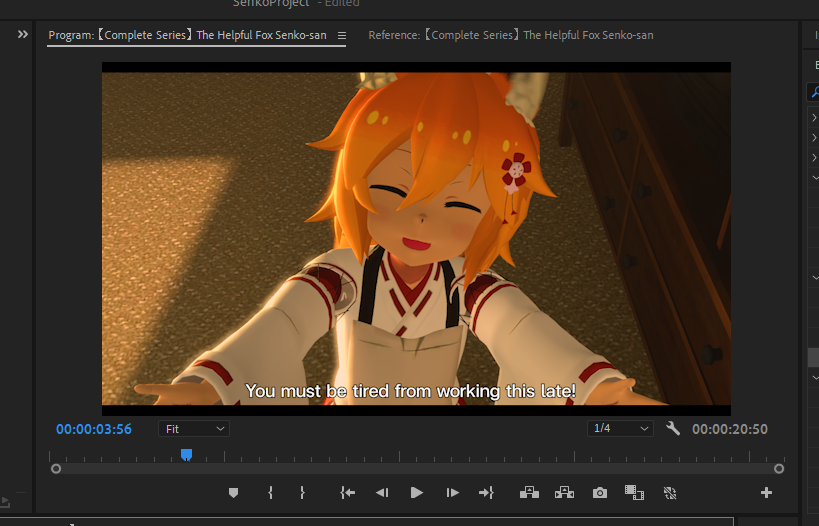Viewport: 819px width, 526px height.
Task: Open the wrench Settings menu
Action: point(673,429)
